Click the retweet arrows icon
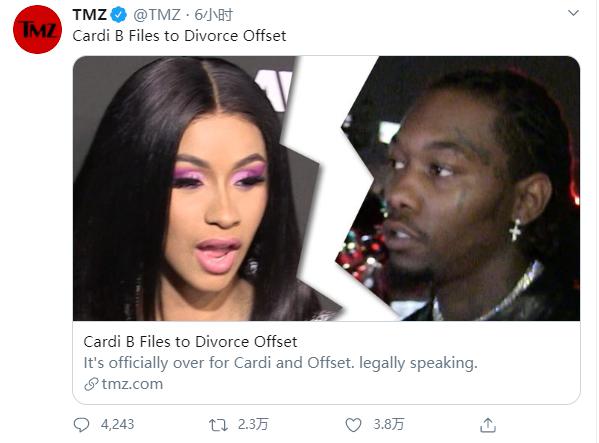This screenshot has width=599, height=443. pos(218,425)
